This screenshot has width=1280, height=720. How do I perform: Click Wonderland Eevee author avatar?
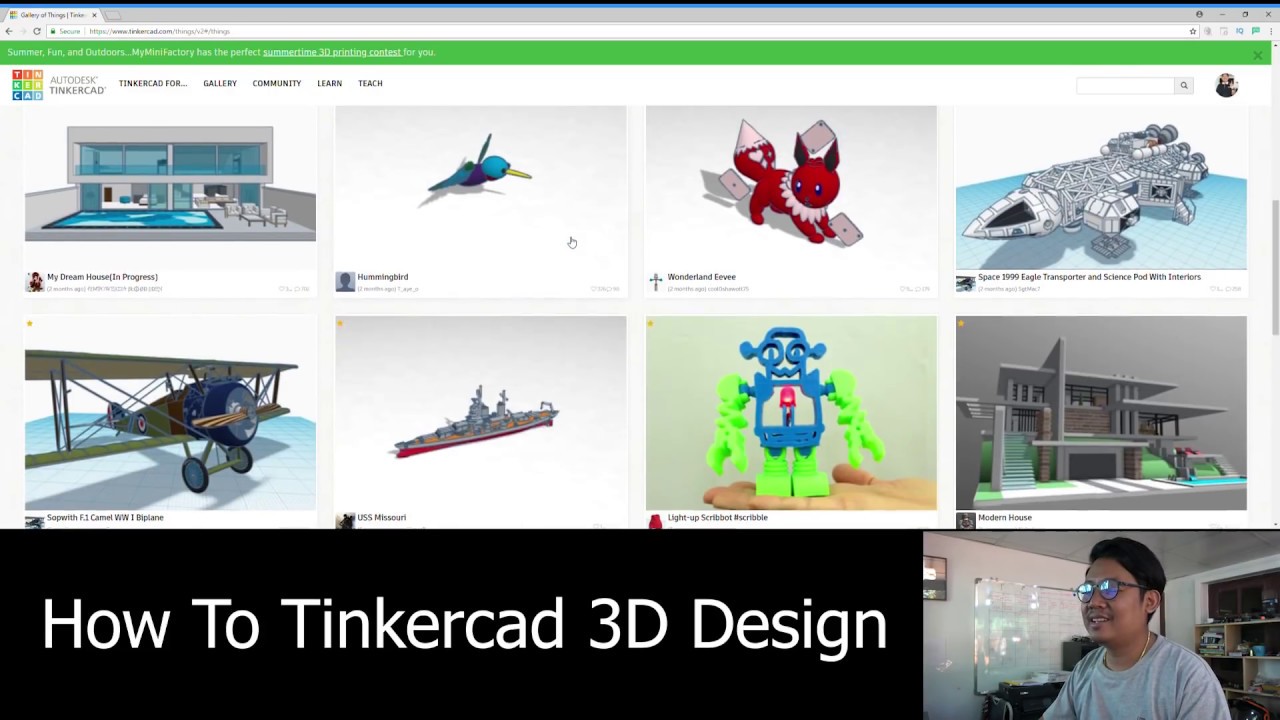pyautogui.click(x=655, y=282)
